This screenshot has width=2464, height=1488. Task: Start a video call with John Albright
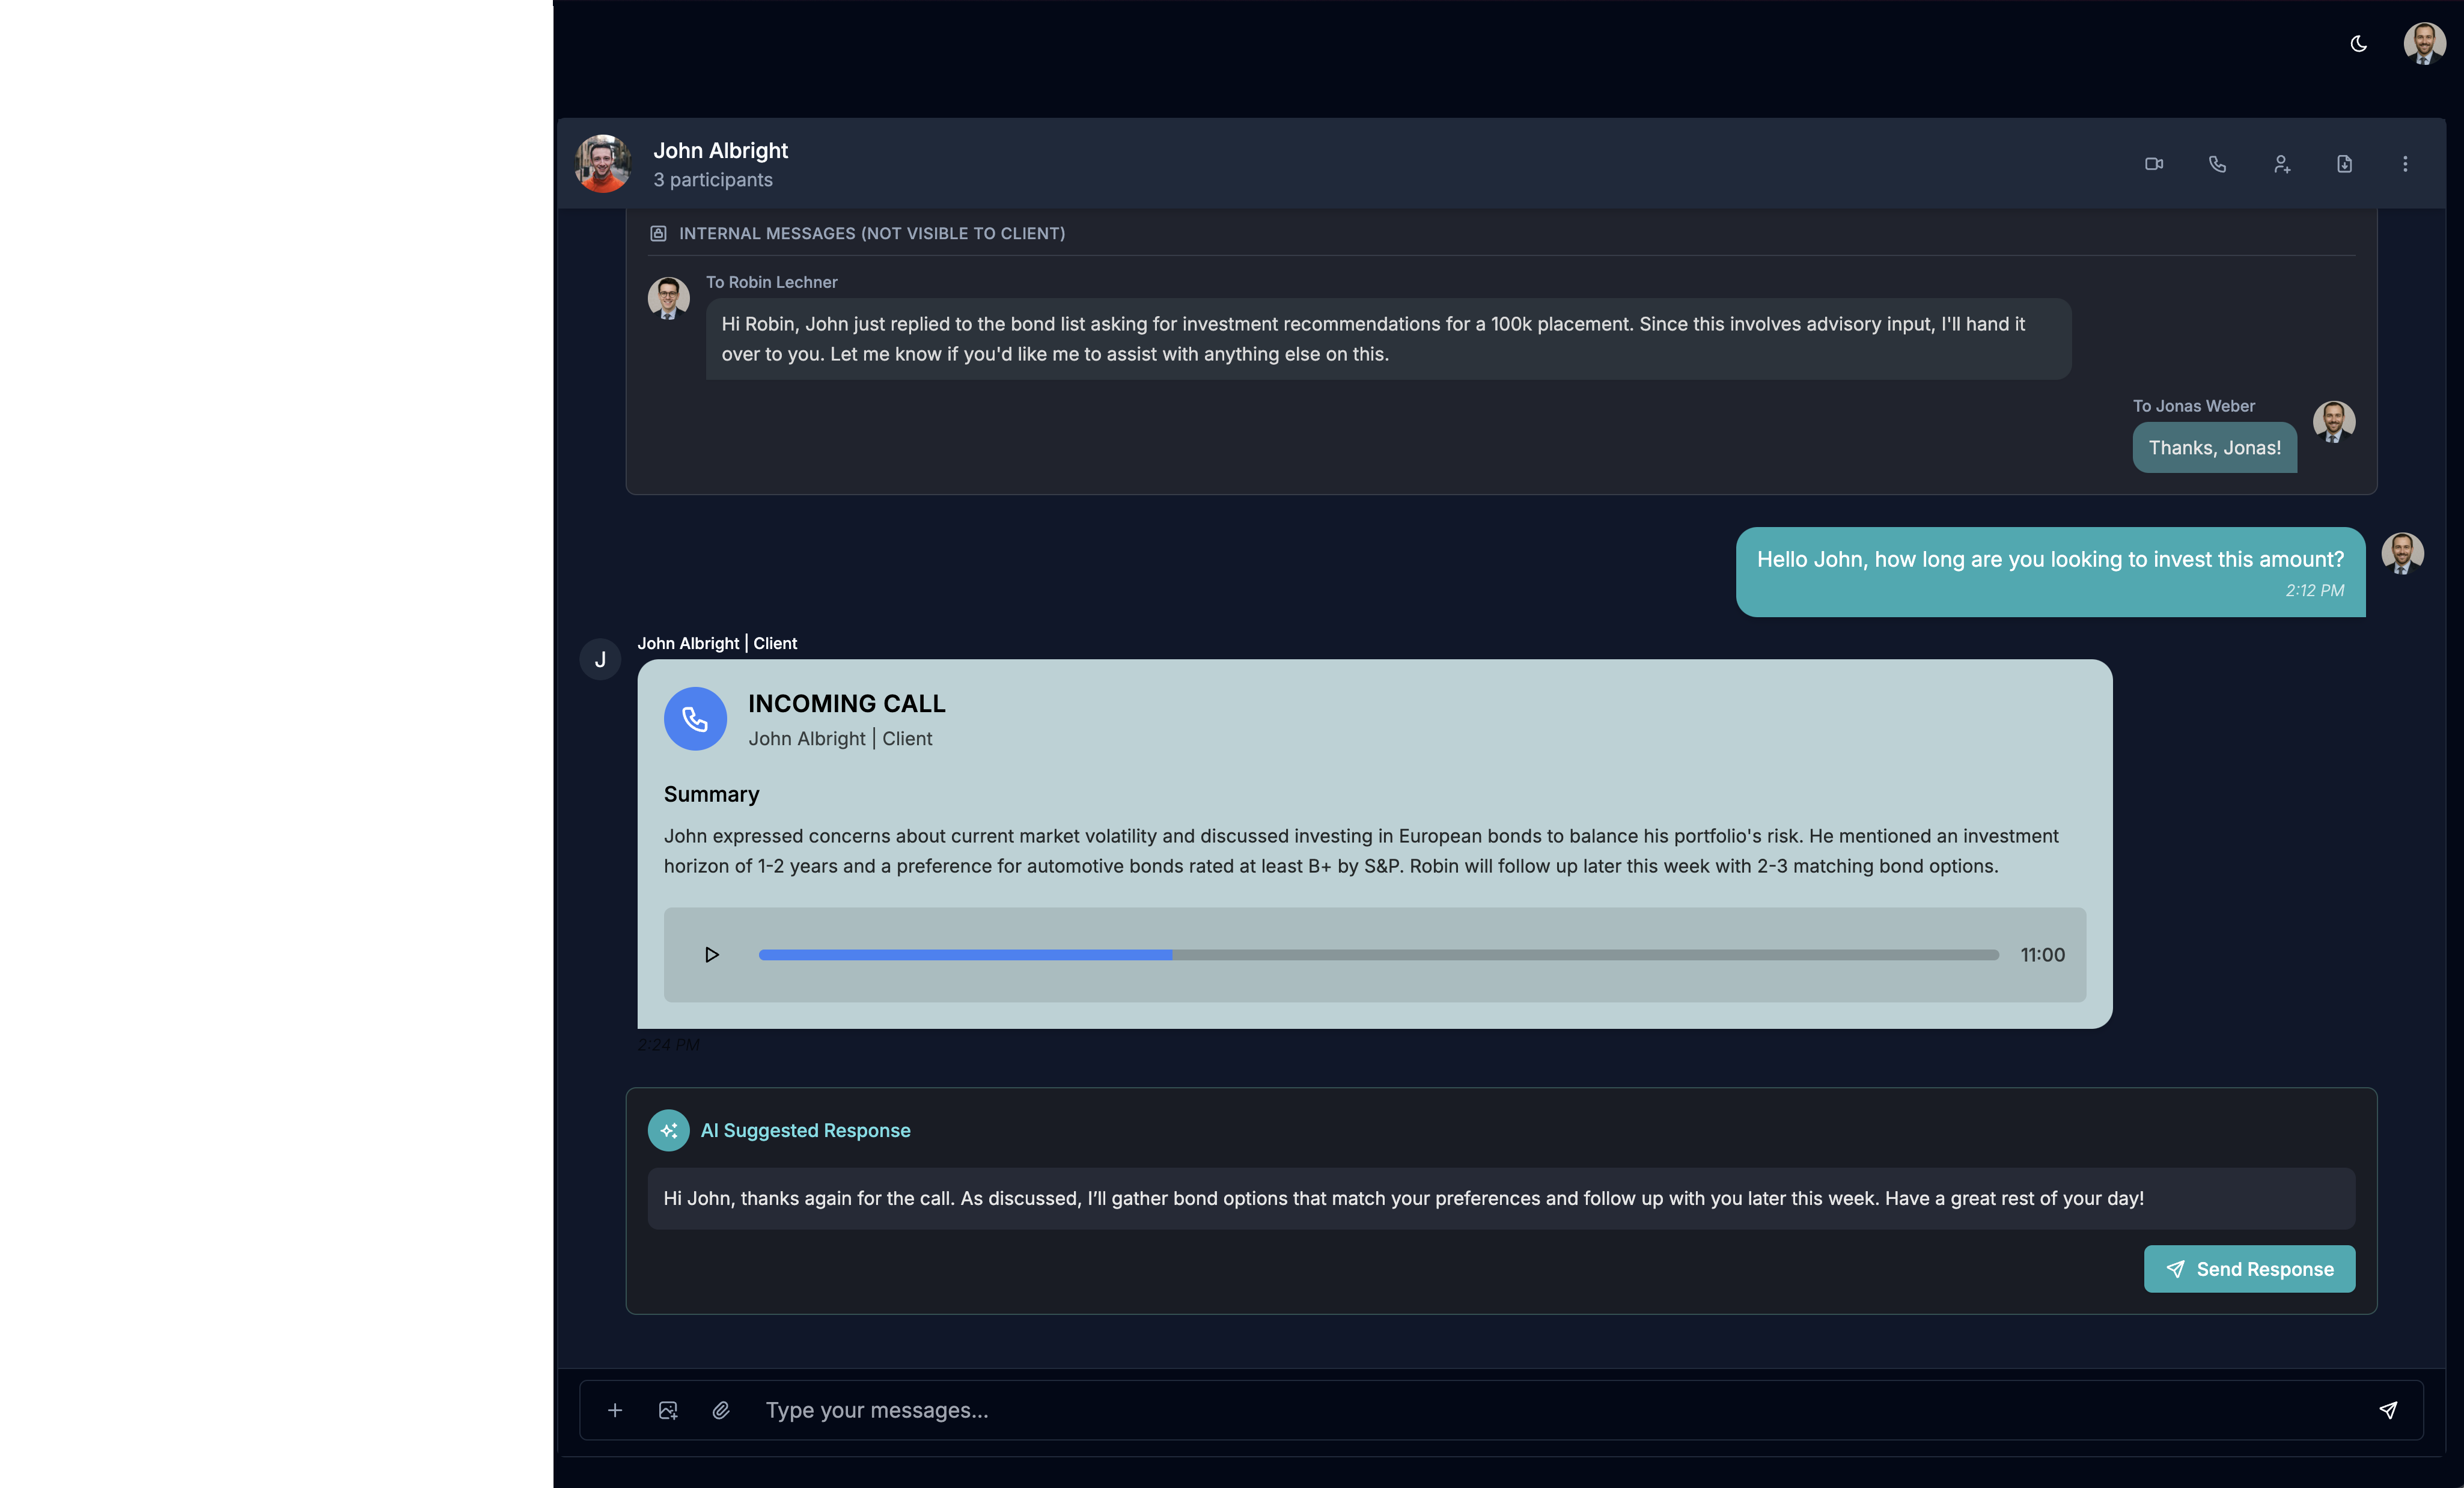coord(2153,164)
